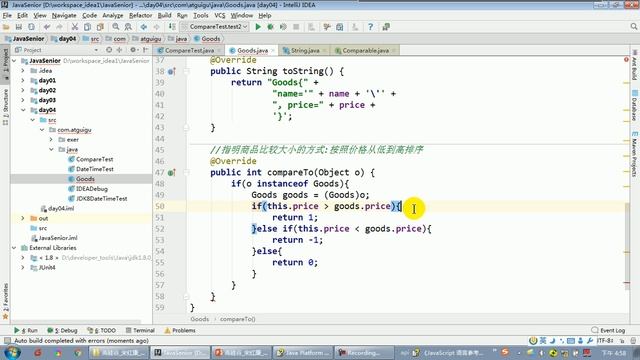The image size is (640, 360).
Task: Start Debug with the bug icon
Action: pyautogui.click(x=270, y=27)
